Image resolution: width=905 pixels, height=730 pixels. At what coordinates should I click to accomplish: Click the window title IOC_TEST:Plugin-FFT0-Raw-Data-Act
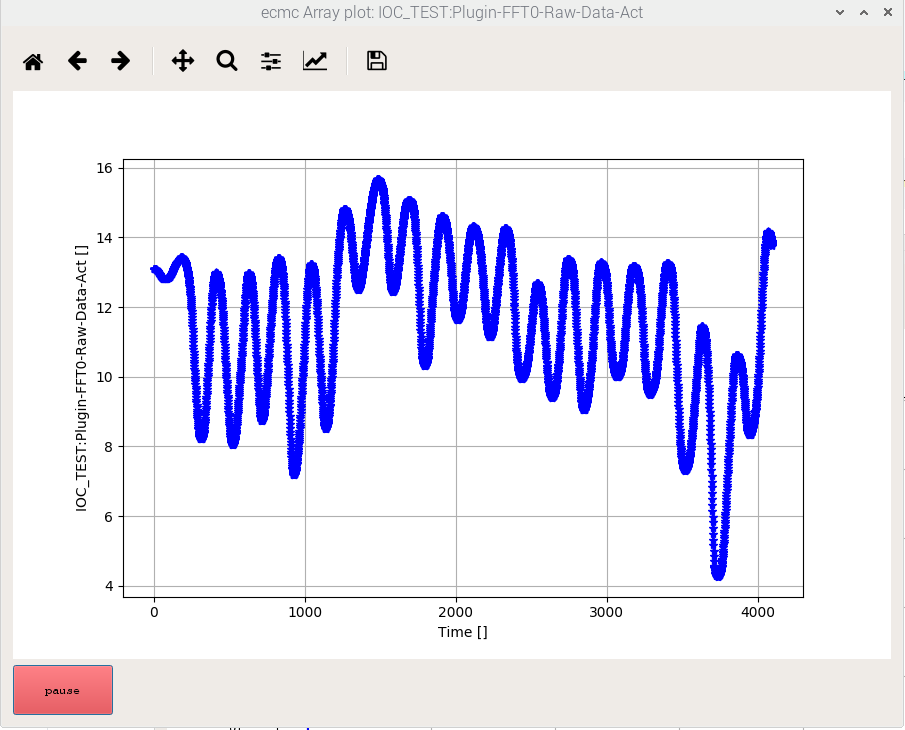pos(452,12)
